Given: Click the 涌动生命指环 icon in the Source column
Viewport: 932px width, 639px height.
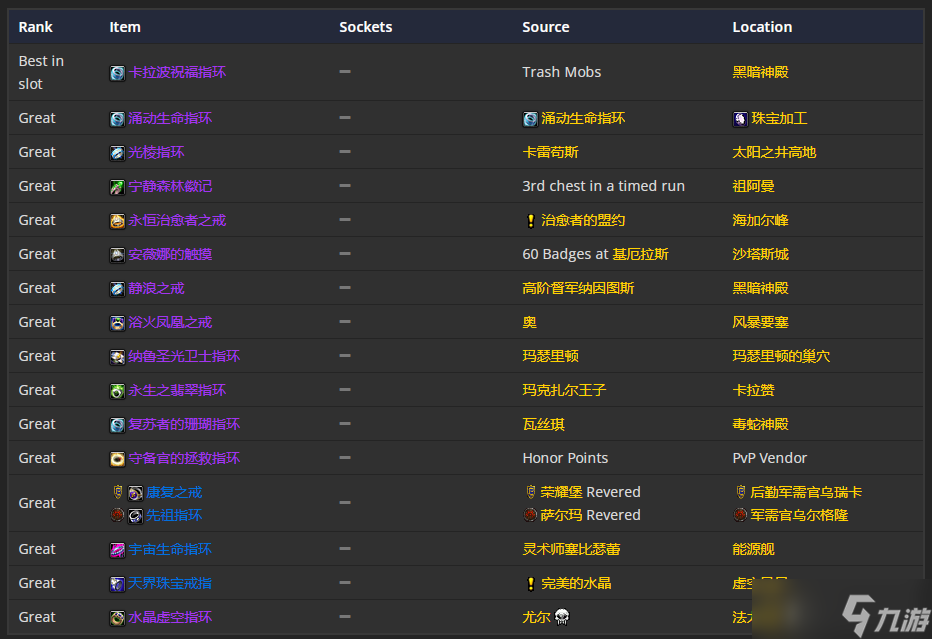Looking at the screenshot, I should coord(530,119).
